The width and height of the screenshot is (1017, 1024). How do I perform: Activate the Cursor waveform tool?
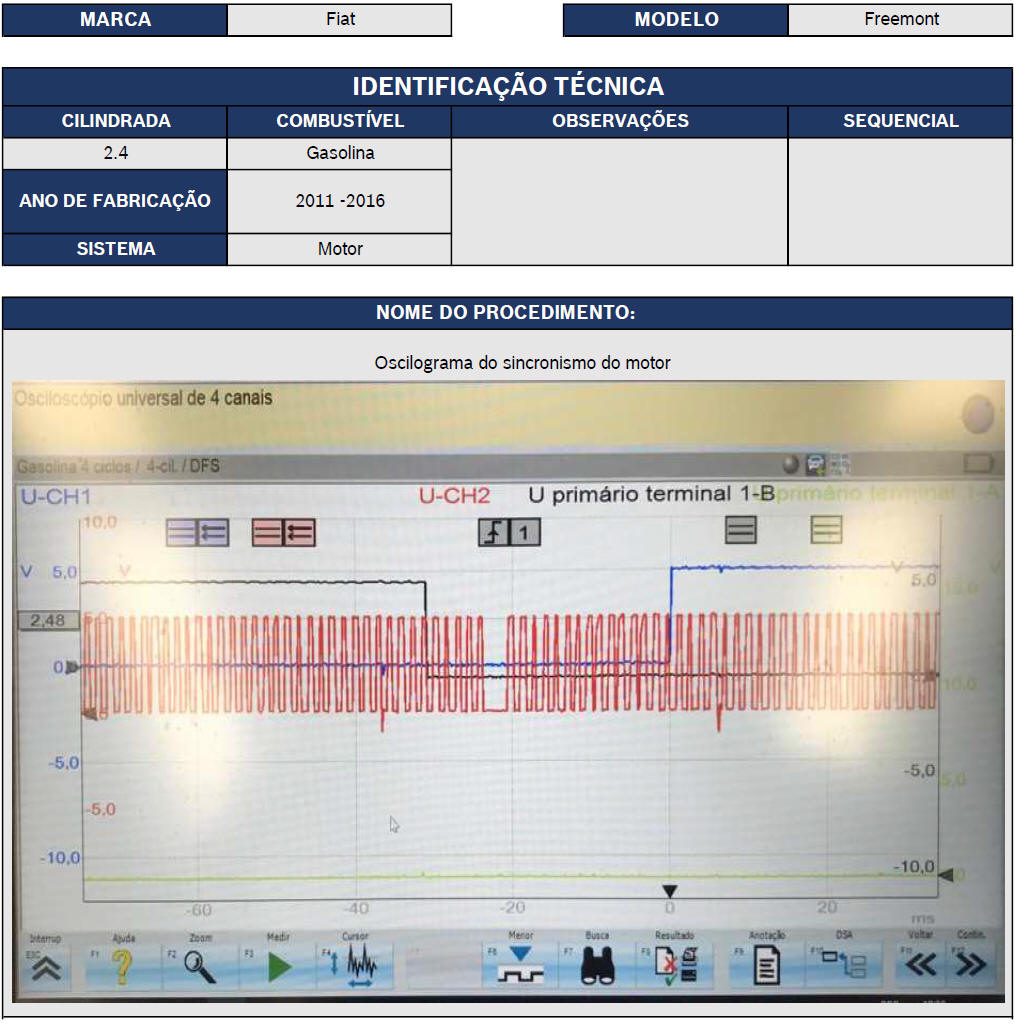[x=360, y=966]
